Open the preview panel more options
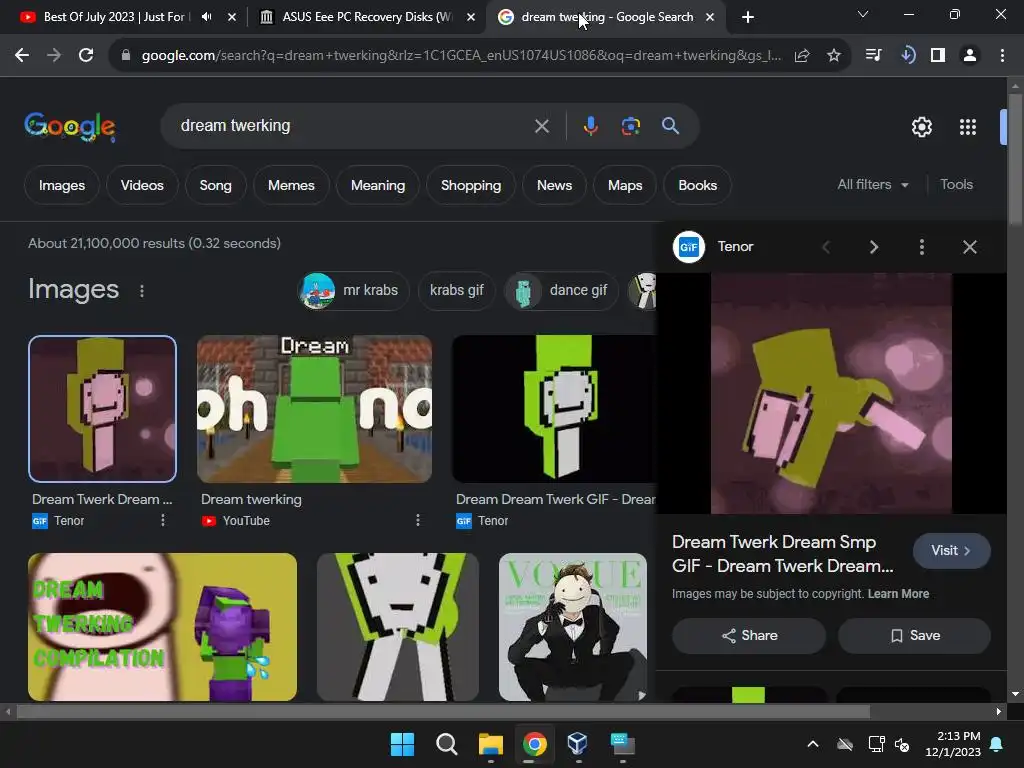Screen dimensions: 1024x768 click(x=921, y=247)
